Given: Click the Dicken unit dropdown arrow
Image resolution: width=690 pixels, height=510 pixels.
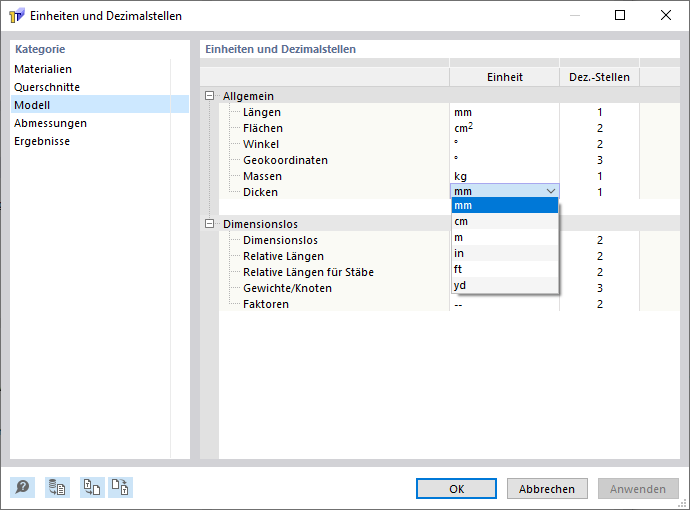Looking at the screenshot, I should click(x=550, y=191).
